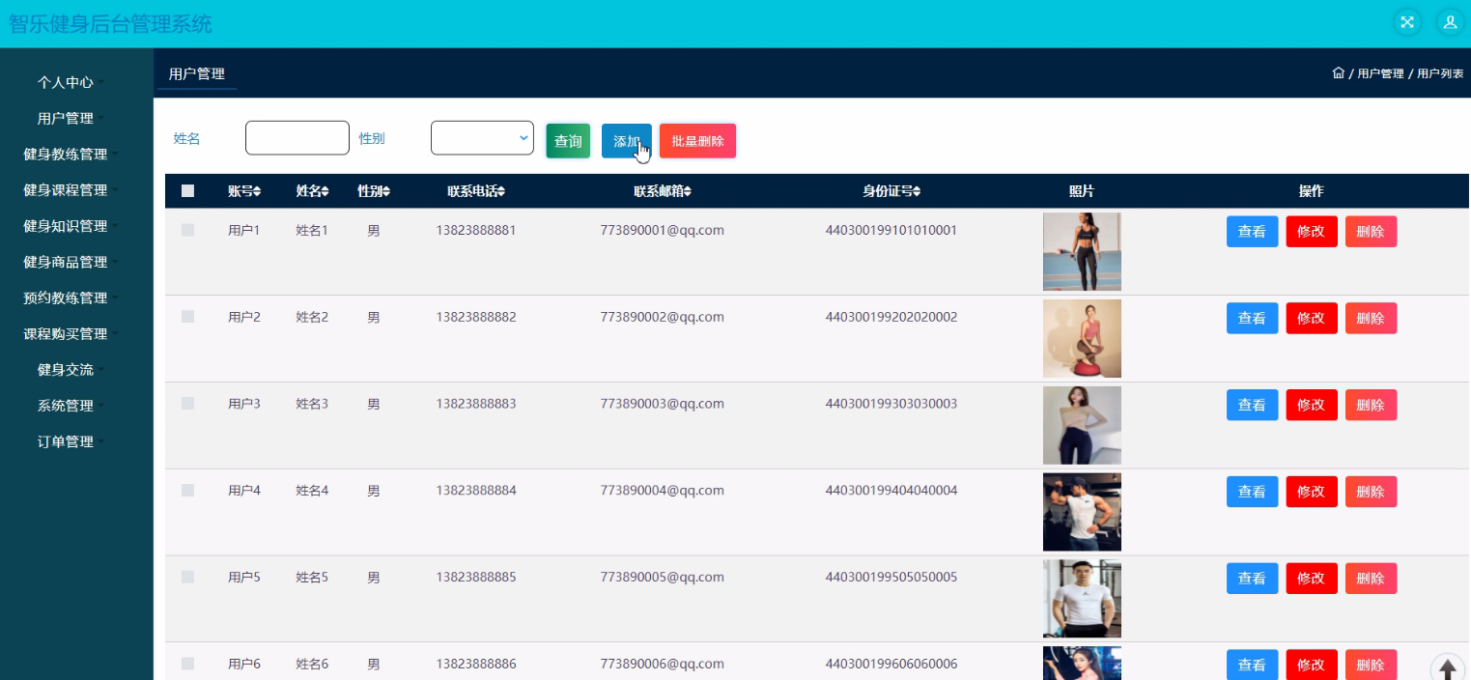This screenshot has width=1471, height=680.
Task: Expand 个人中心 sidebar menu
Action: [x=70, y=82]
